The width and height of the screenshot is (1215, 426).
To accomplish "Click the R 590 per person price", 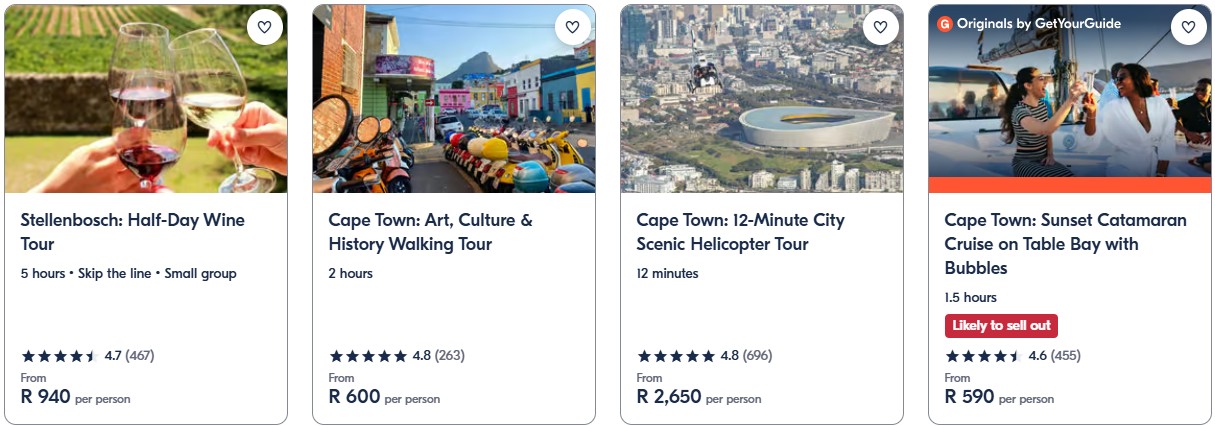I will coord(998,397).
